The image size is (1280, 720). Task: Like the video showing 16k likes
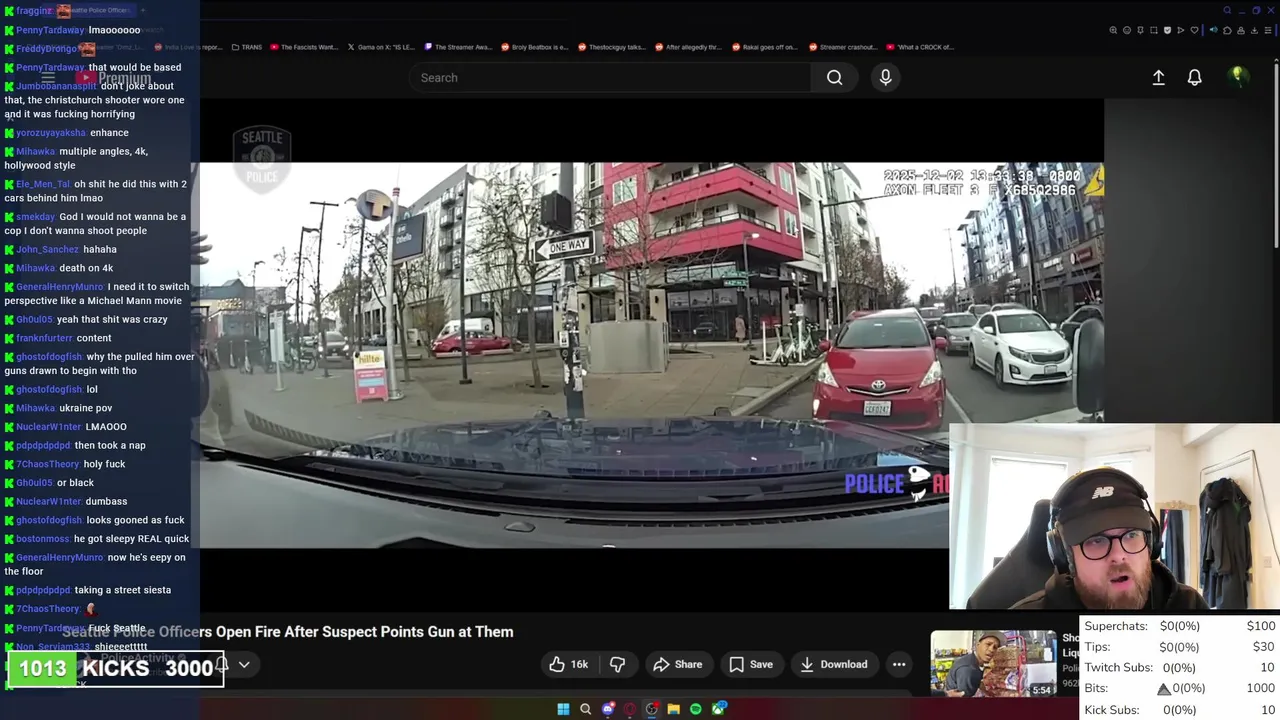coord(568,664)
